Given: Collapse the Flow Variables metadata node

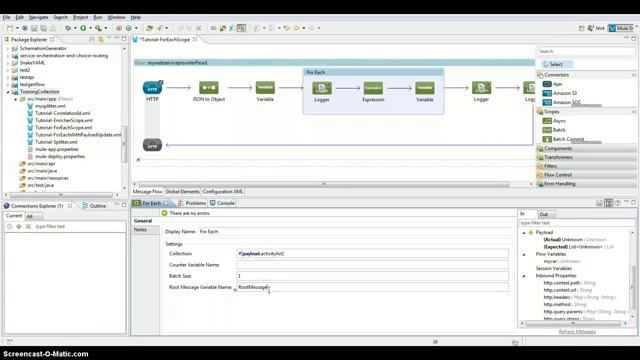Looking at the screenshot, I should pos(524,254).
